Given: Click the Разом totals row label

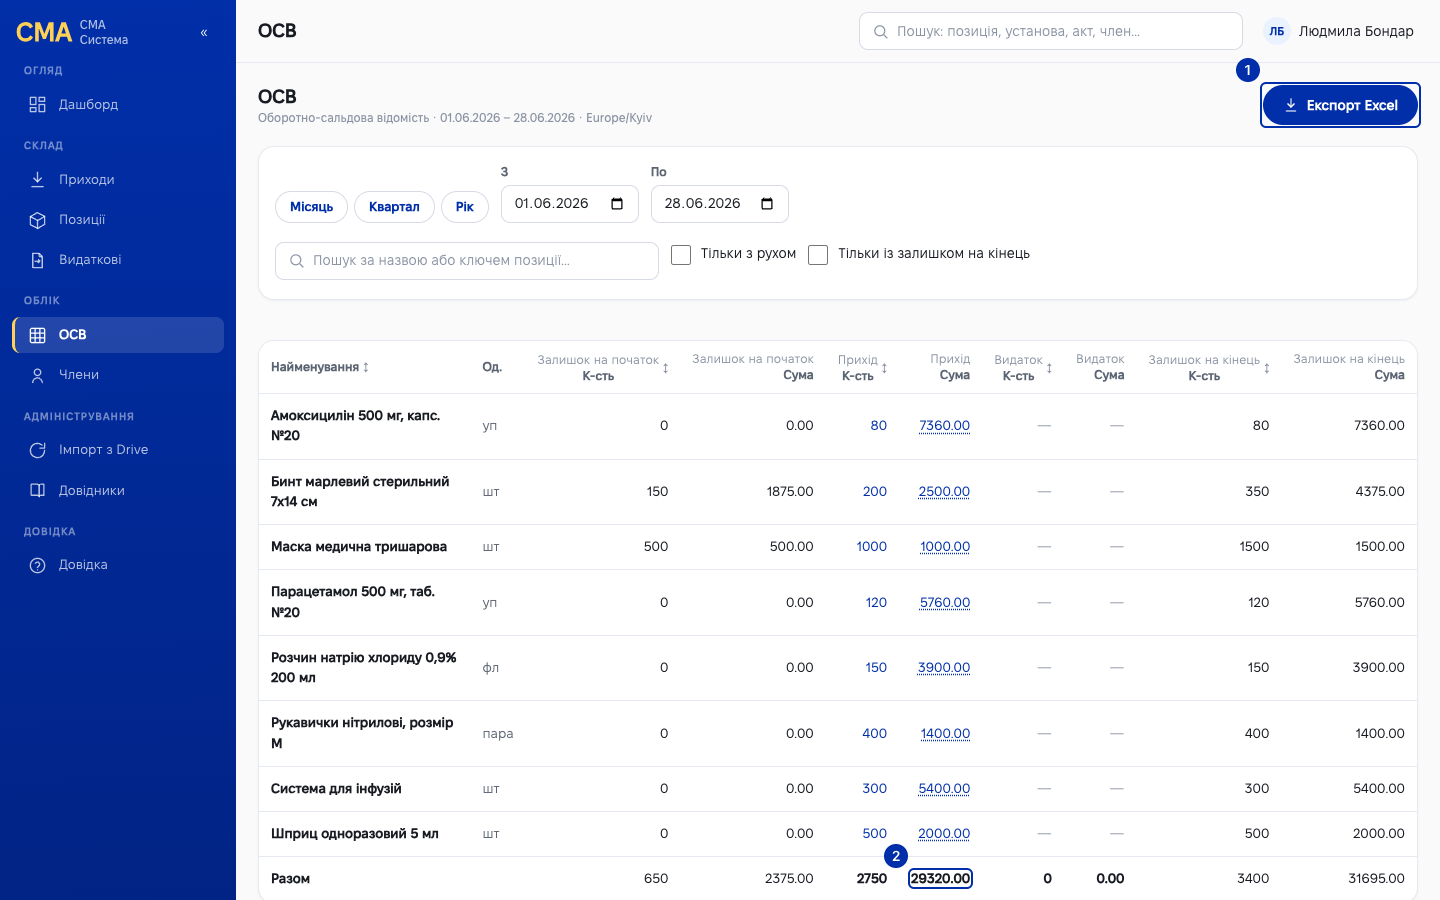Looking at the screenshot, I should (291, 879).
